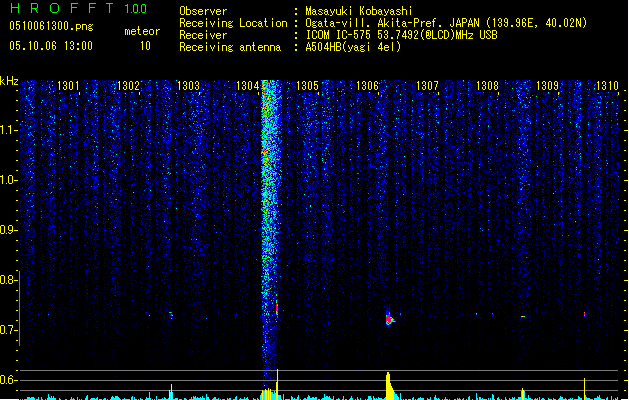
Task: Click antenna value A504HB(yagi 4el)
Action: (x=353, y=47)
